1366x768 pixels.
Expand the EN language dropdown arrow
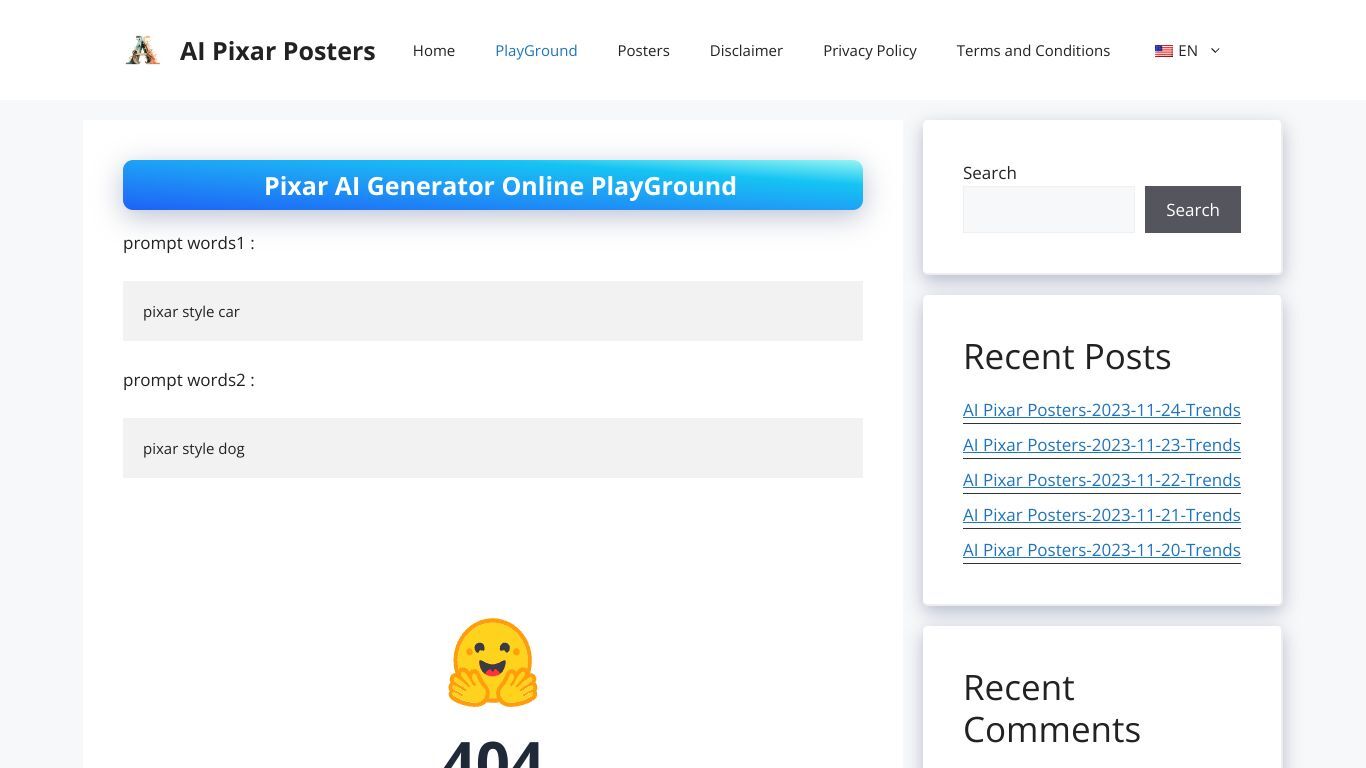click(x=1215, y=51)
